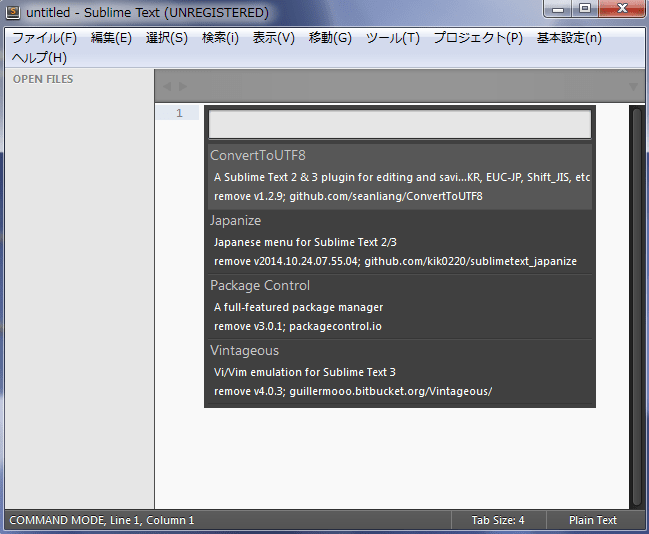The image size is (649, 534).
Task: Click 'A full-featured package manager' text
Action: pyautogui.click(x=298, y=307)
